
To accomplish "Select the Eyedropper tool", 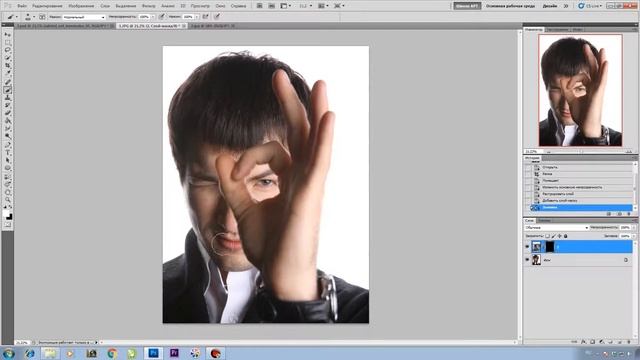I will pos(7,73).
